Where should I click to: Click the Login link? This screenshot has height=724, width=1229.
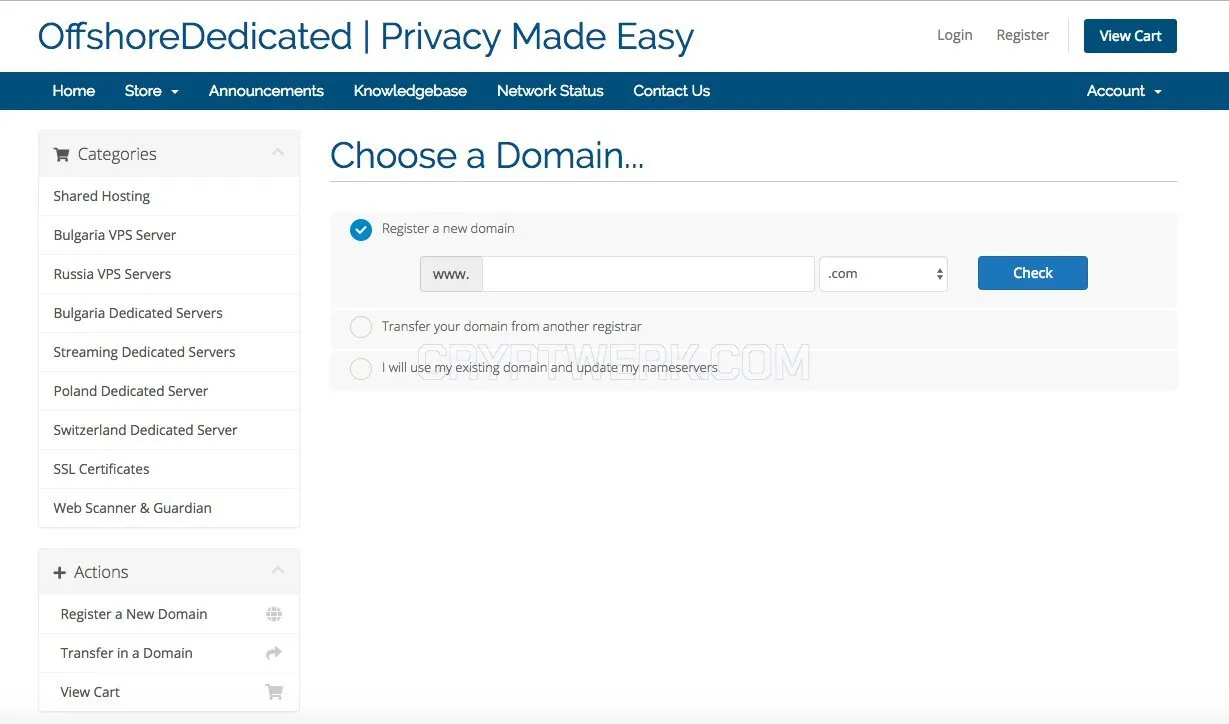tap(955, 35)
